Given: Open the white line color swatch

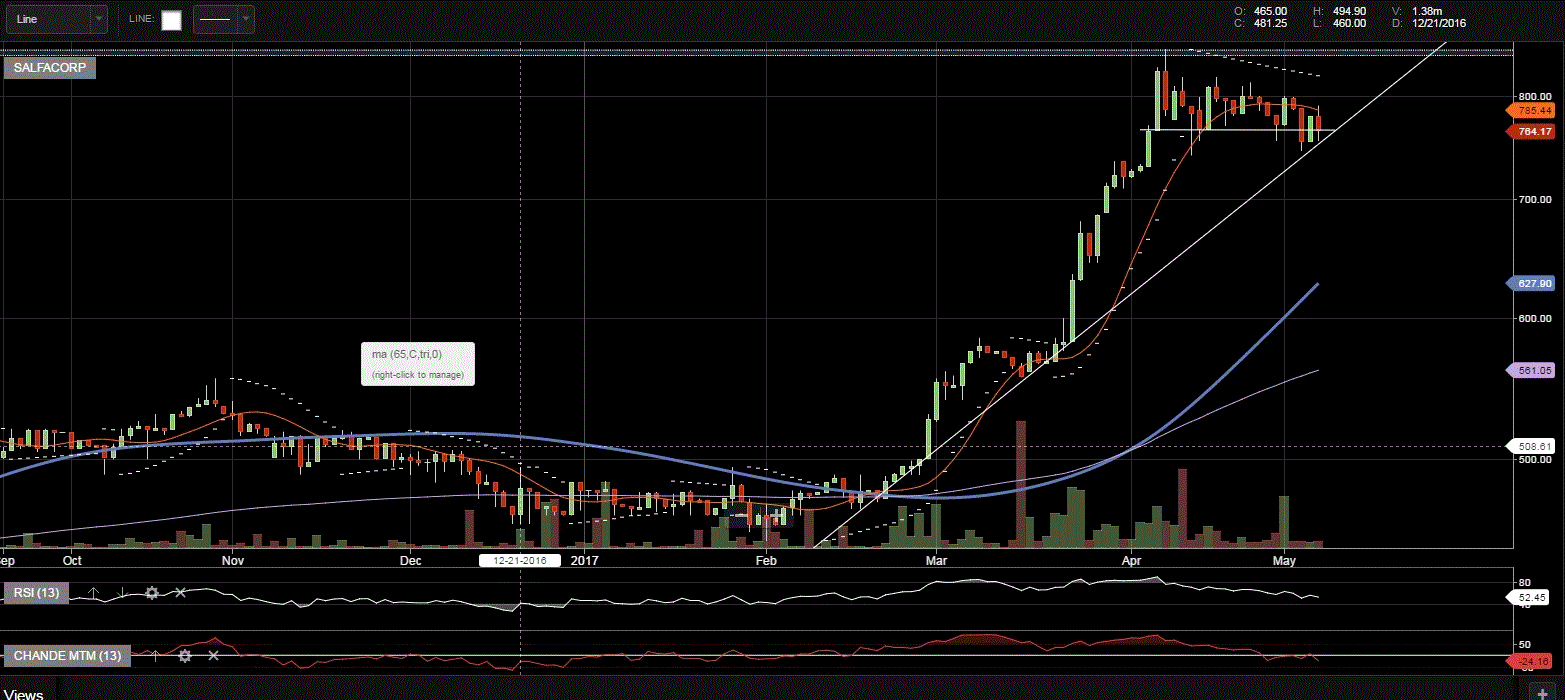Looking at the screenshot, I should [172, 20].
